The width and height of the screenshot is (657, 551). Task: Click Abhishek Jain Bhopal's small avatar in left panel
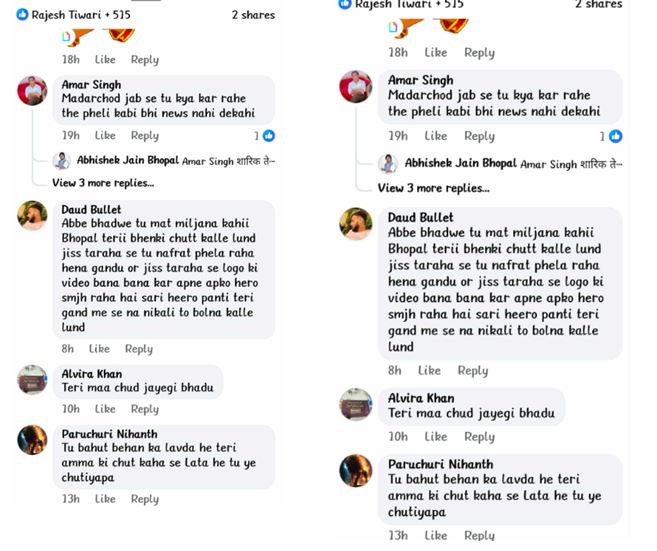click(61, 161)
